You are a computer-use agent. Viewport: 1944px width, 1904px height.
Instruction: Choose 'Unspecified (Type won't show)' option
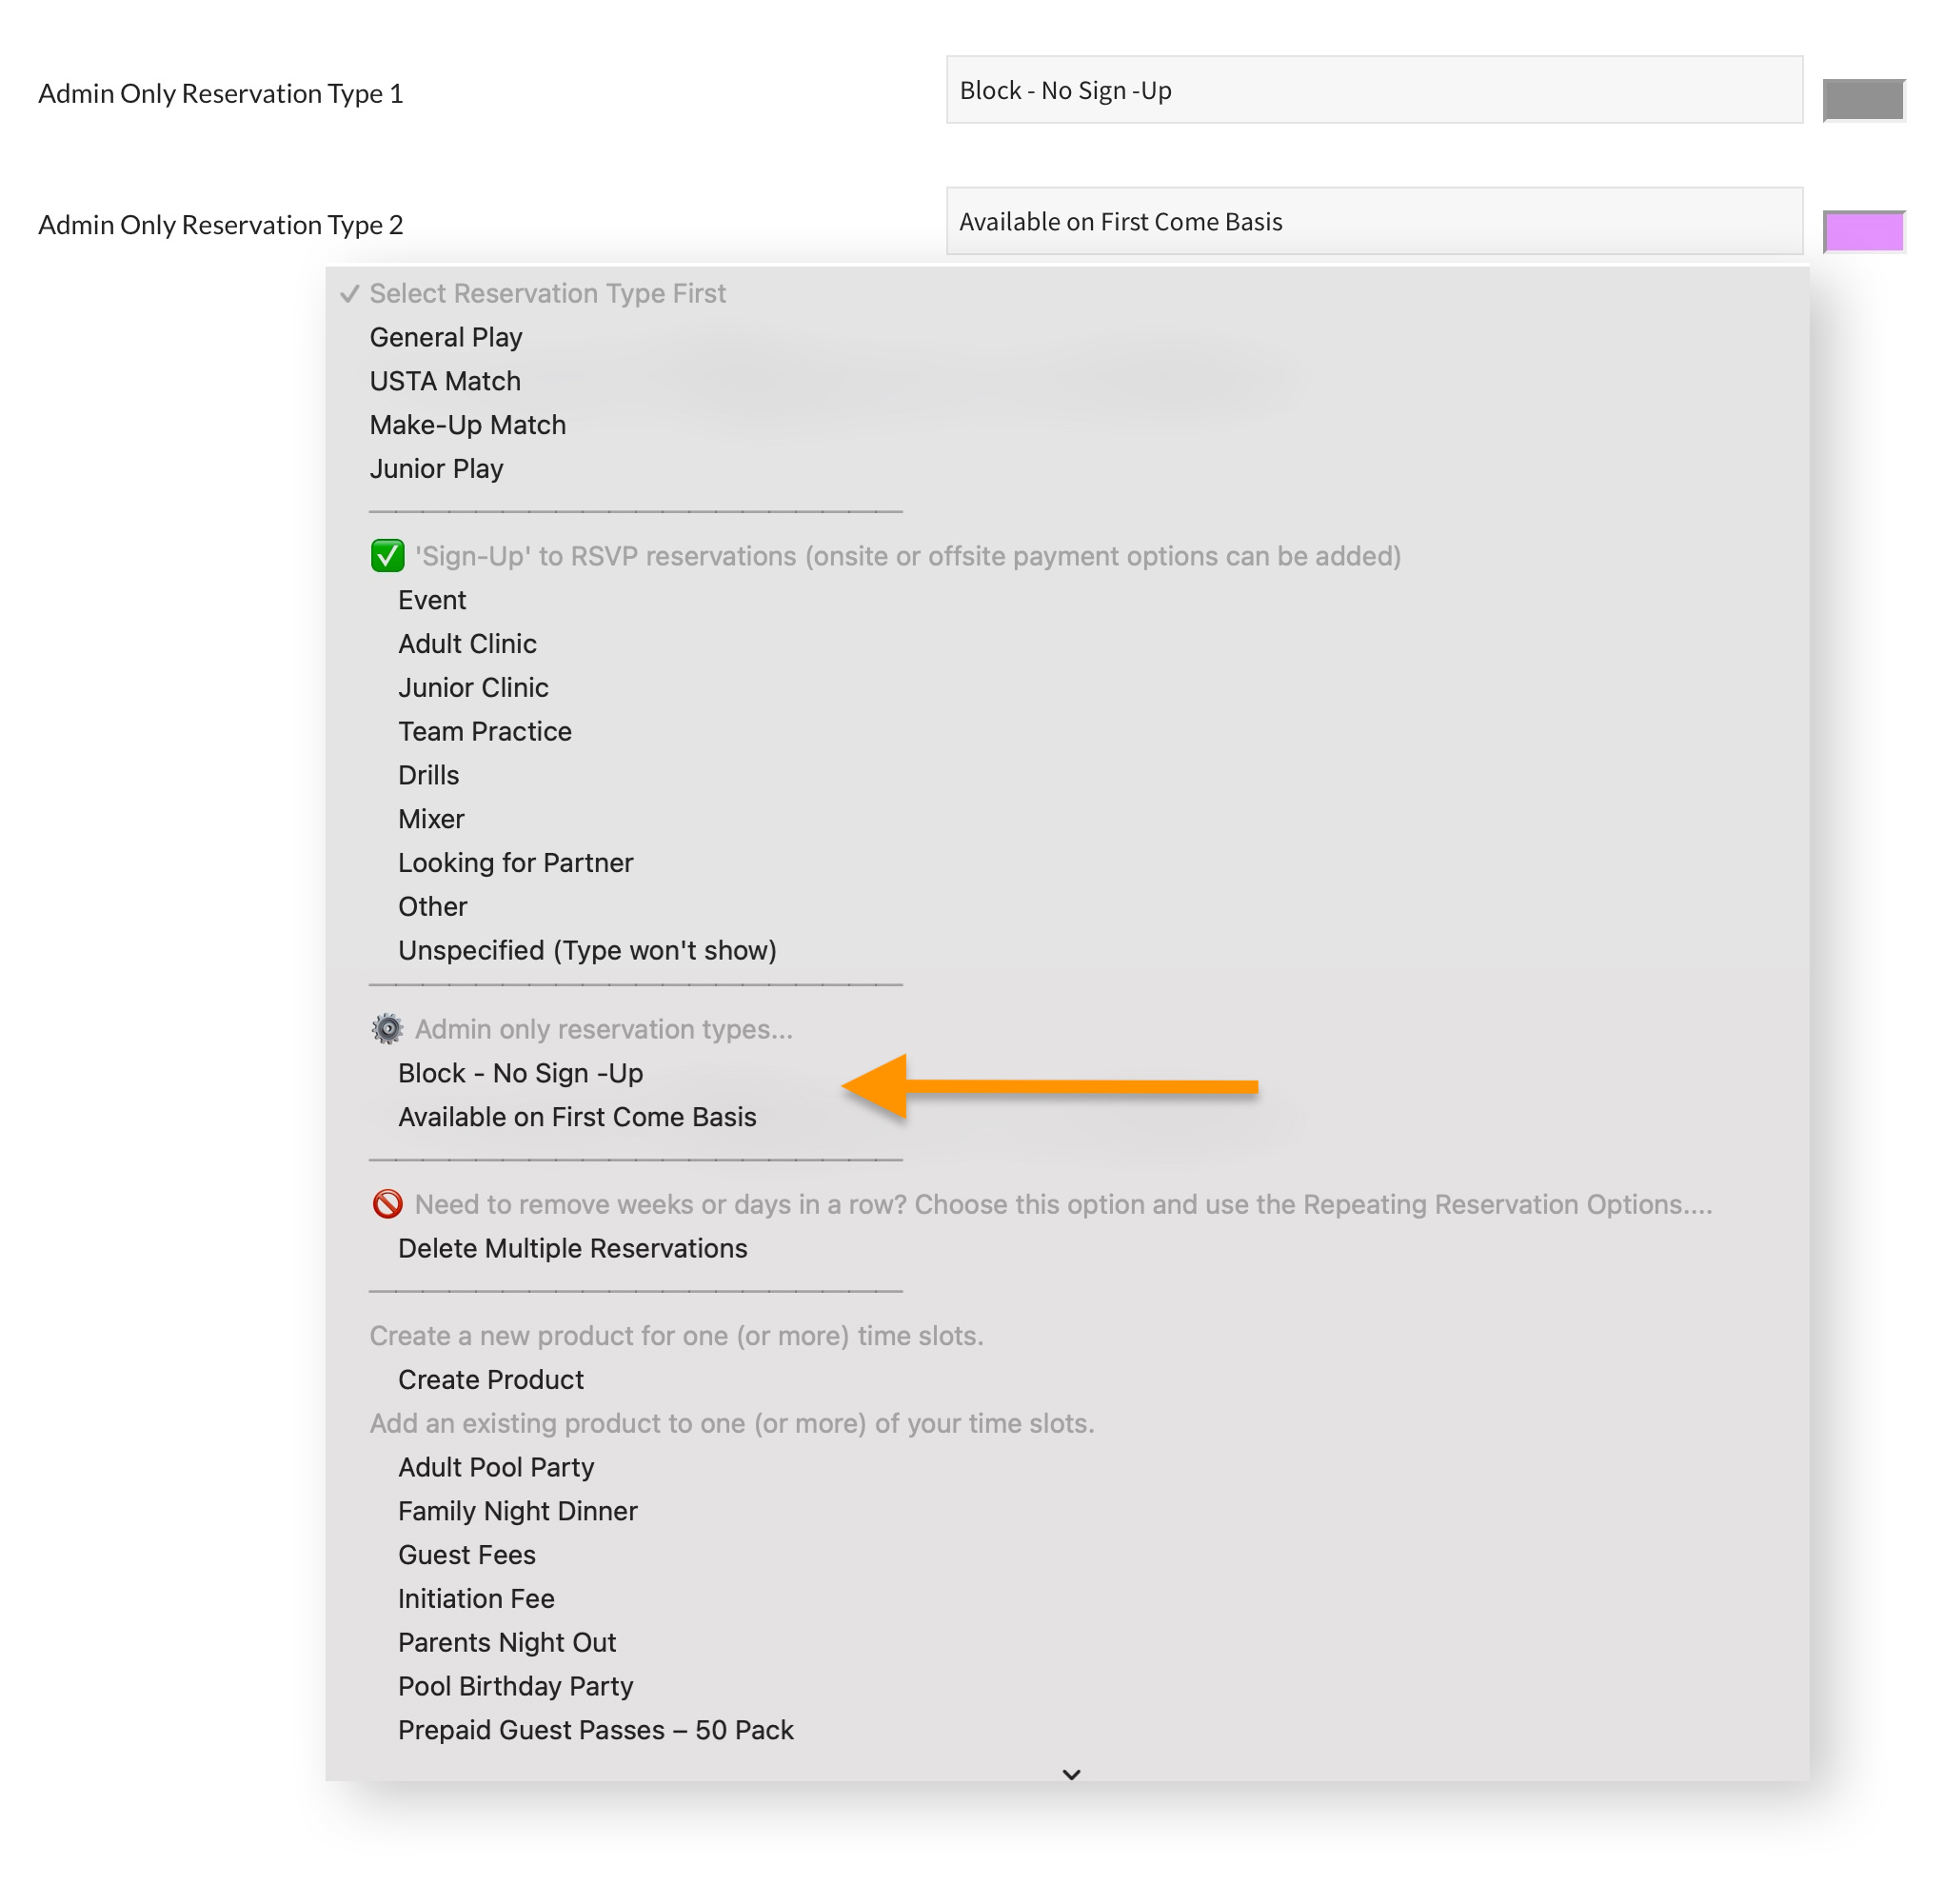pos(587,950)
